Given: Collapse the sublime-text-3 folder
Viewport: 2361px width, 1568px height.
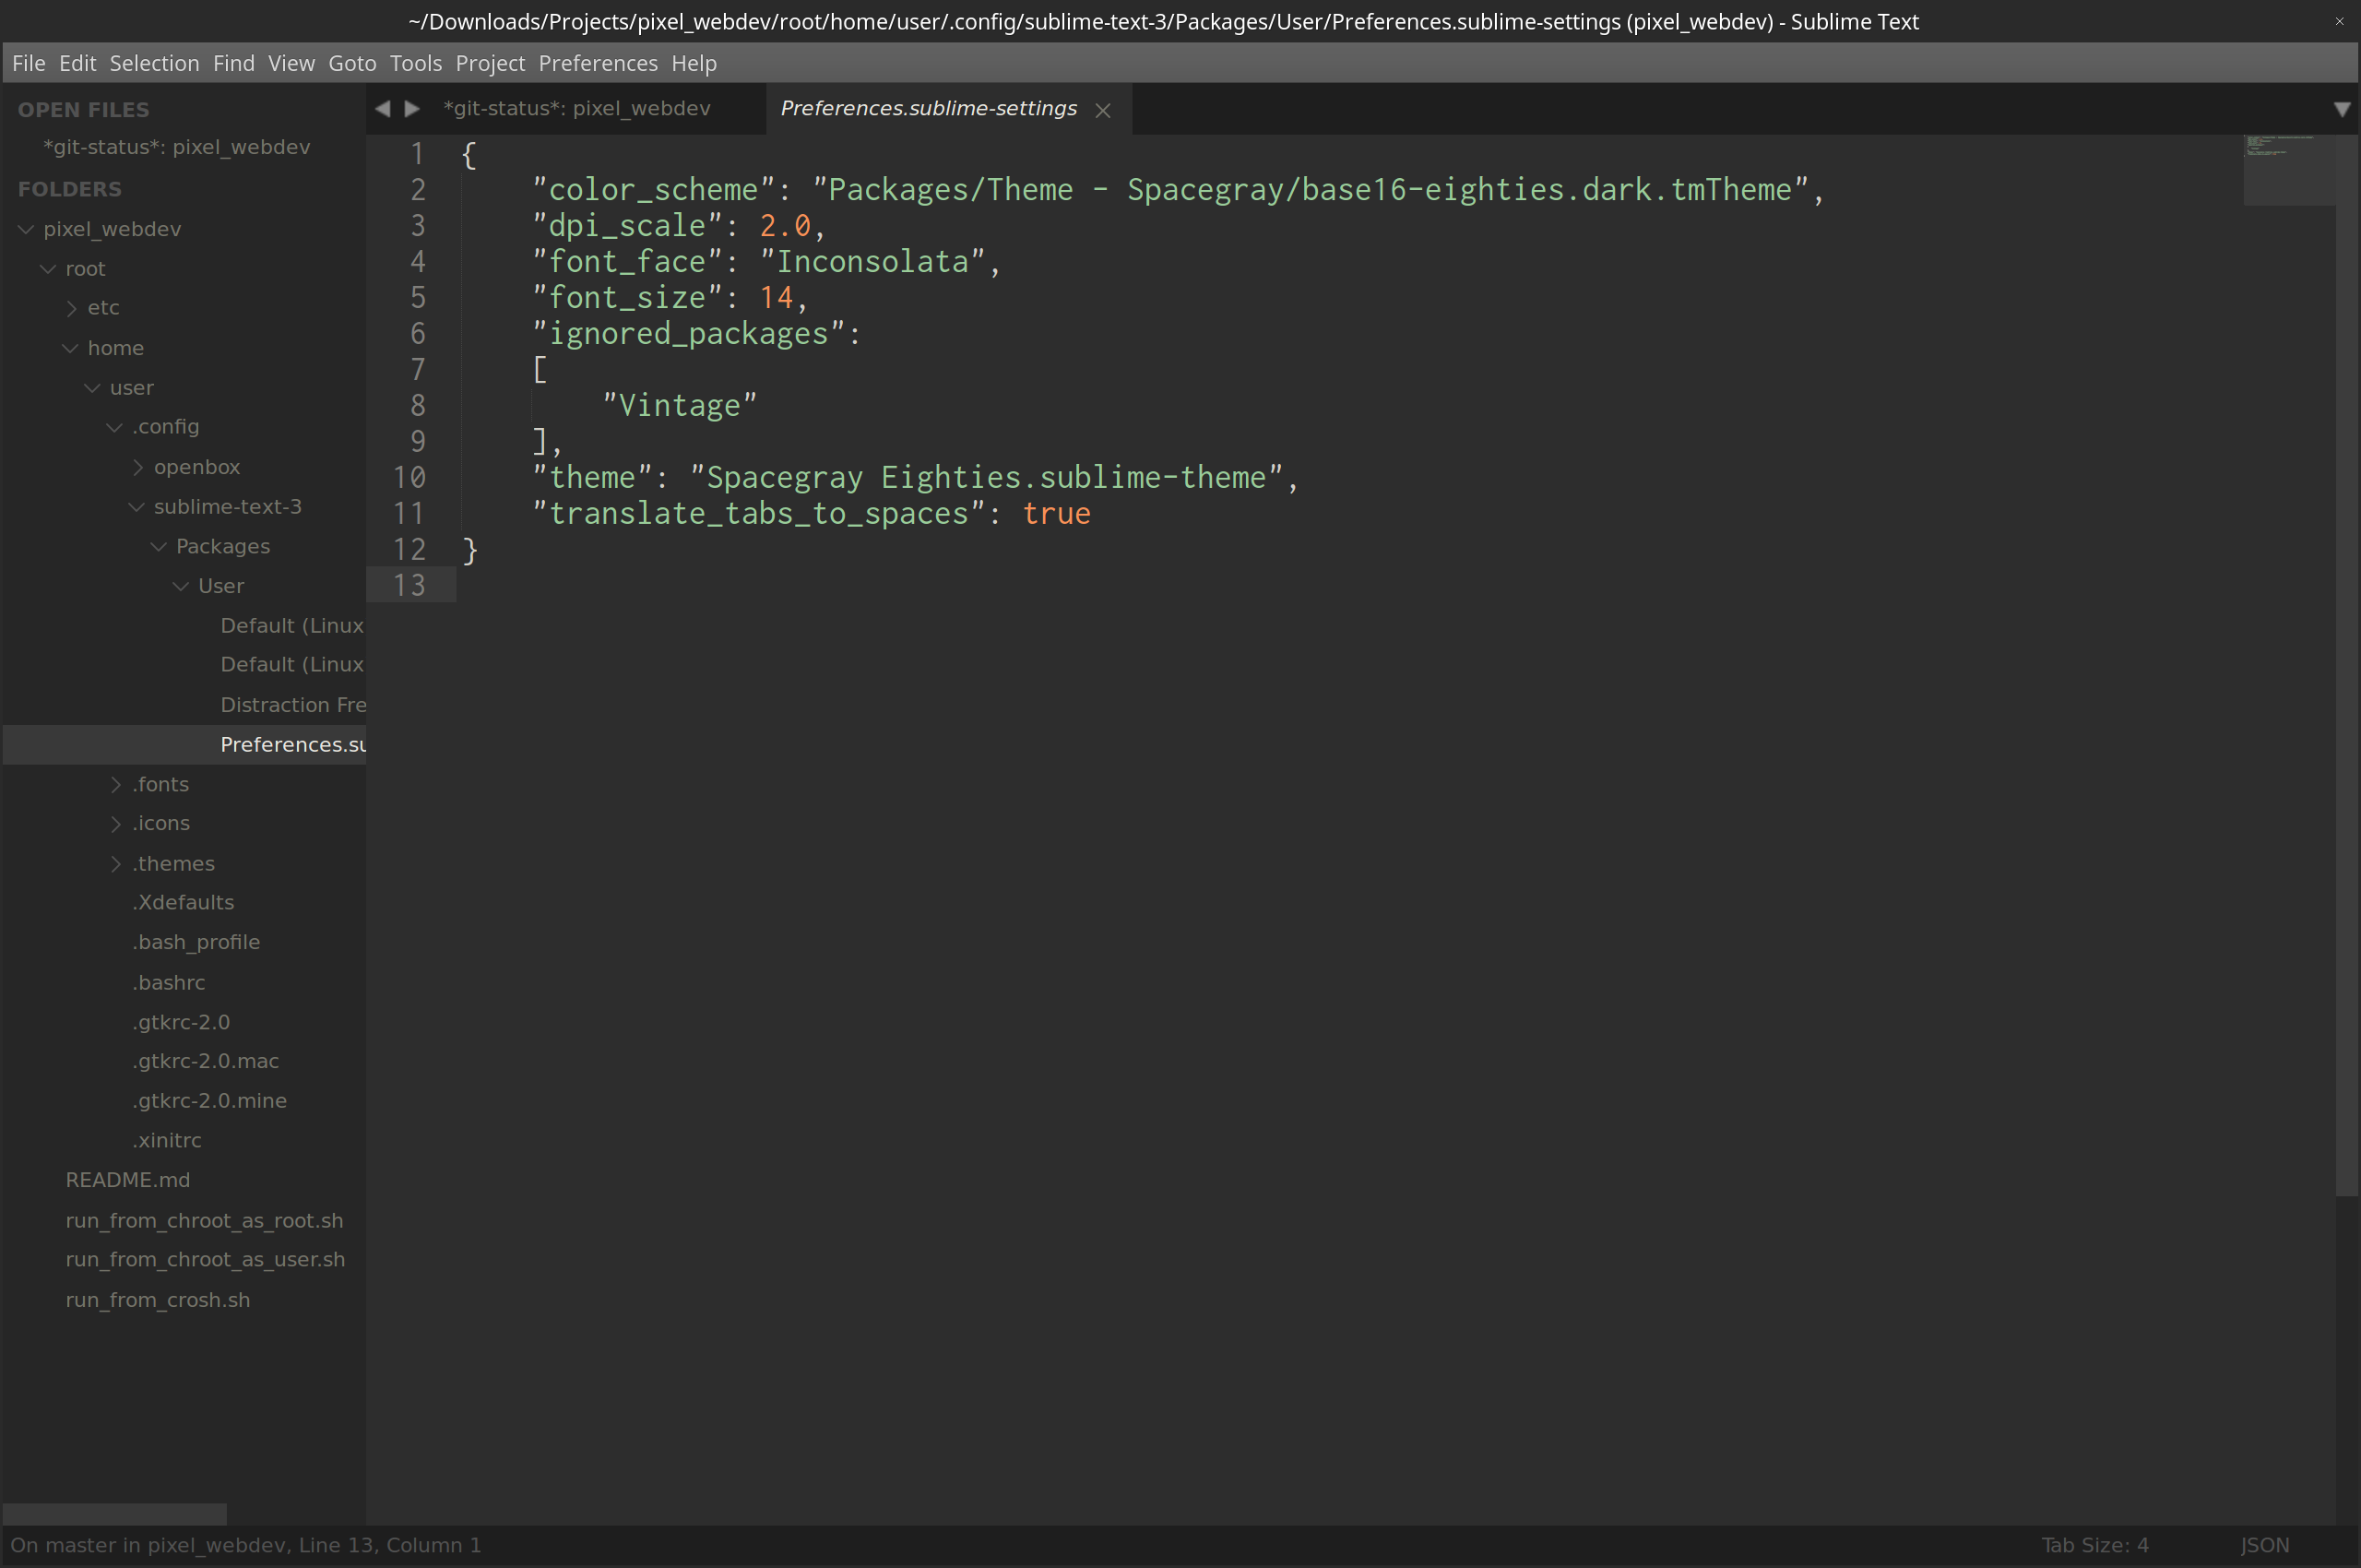Looking at the screenshot, I should (137, 507).
